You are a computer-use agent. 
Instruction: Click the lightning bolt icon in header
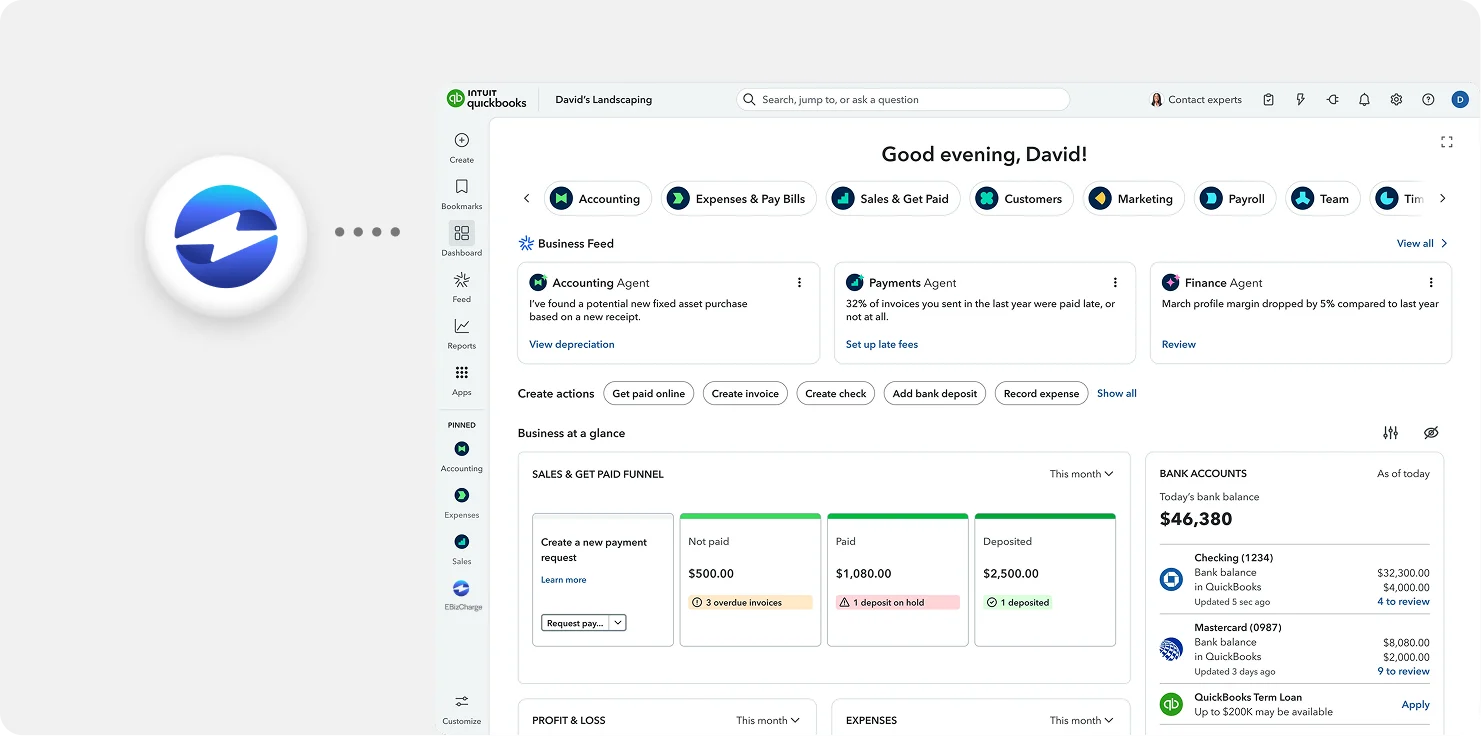tap(1300, 100)
